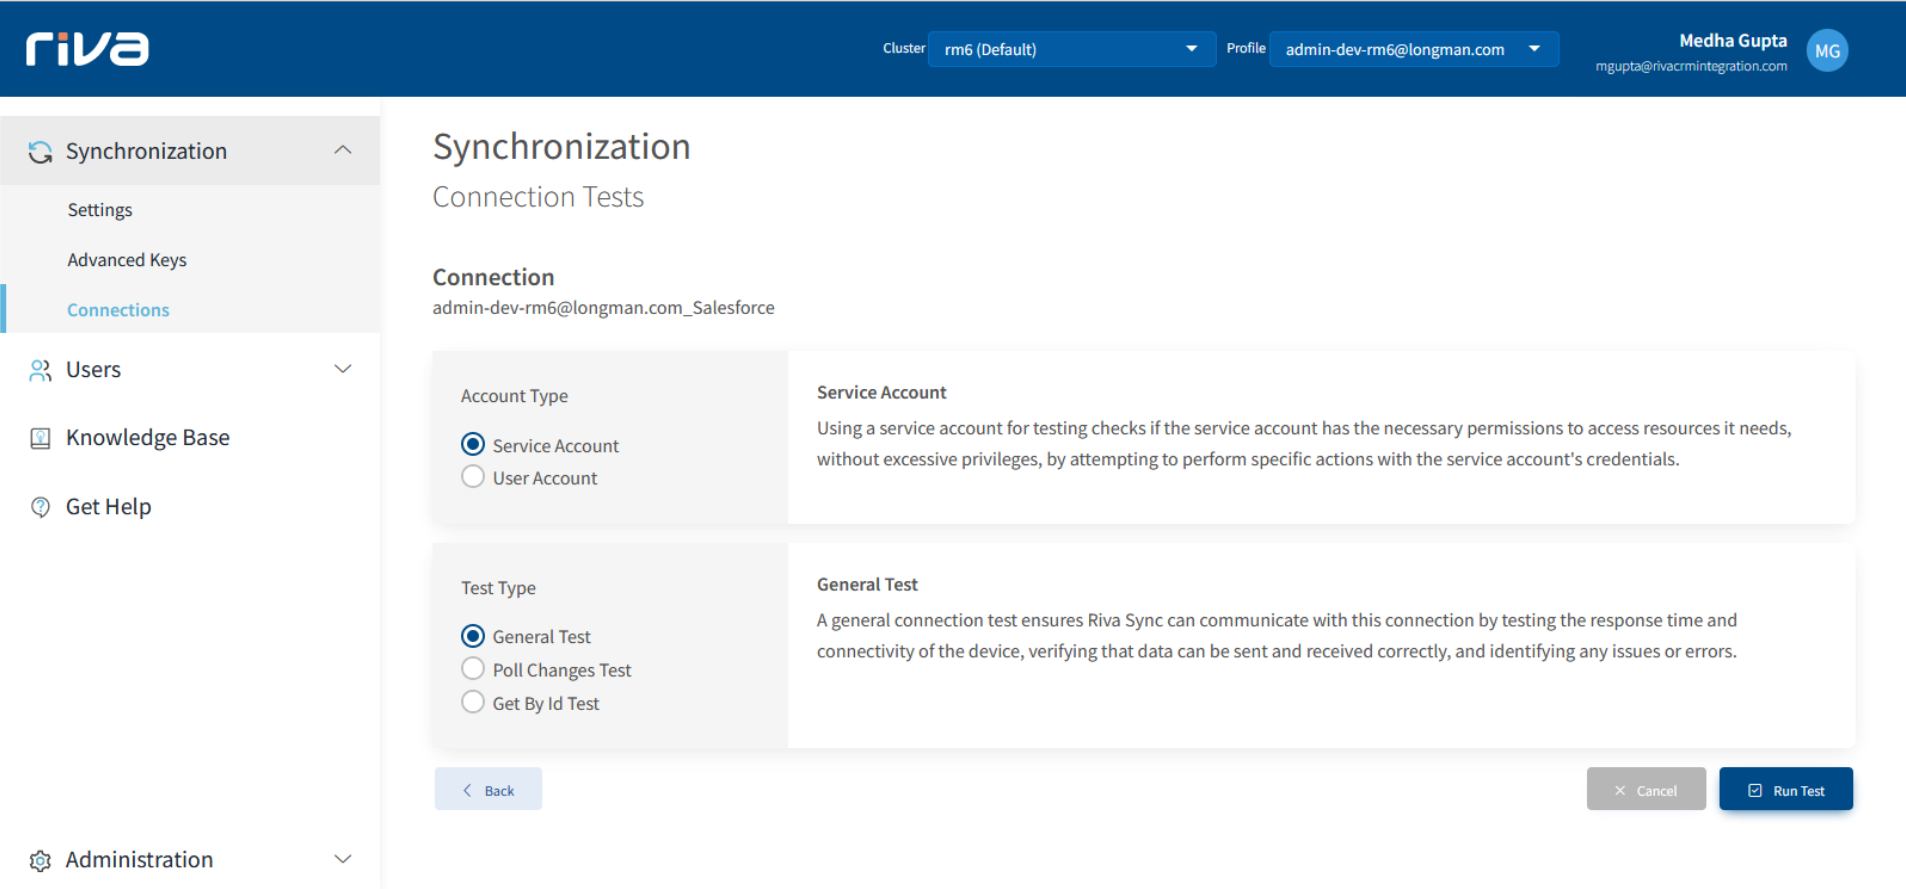Click the Cluster label in header

point(904,48)
